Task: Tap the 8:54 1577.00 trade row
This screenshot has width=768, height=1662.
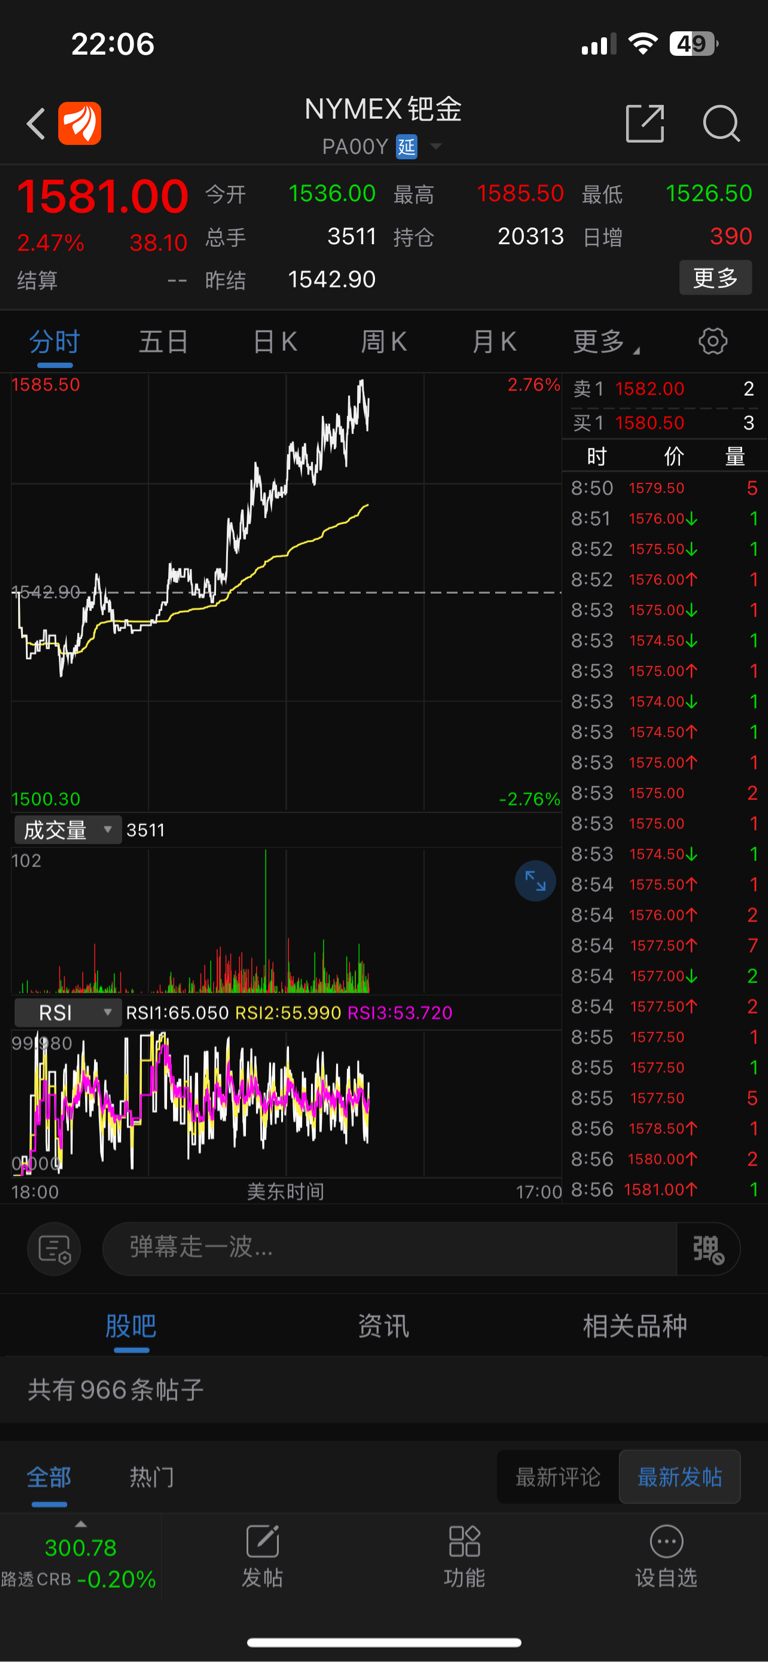Action: click(664, 976)
